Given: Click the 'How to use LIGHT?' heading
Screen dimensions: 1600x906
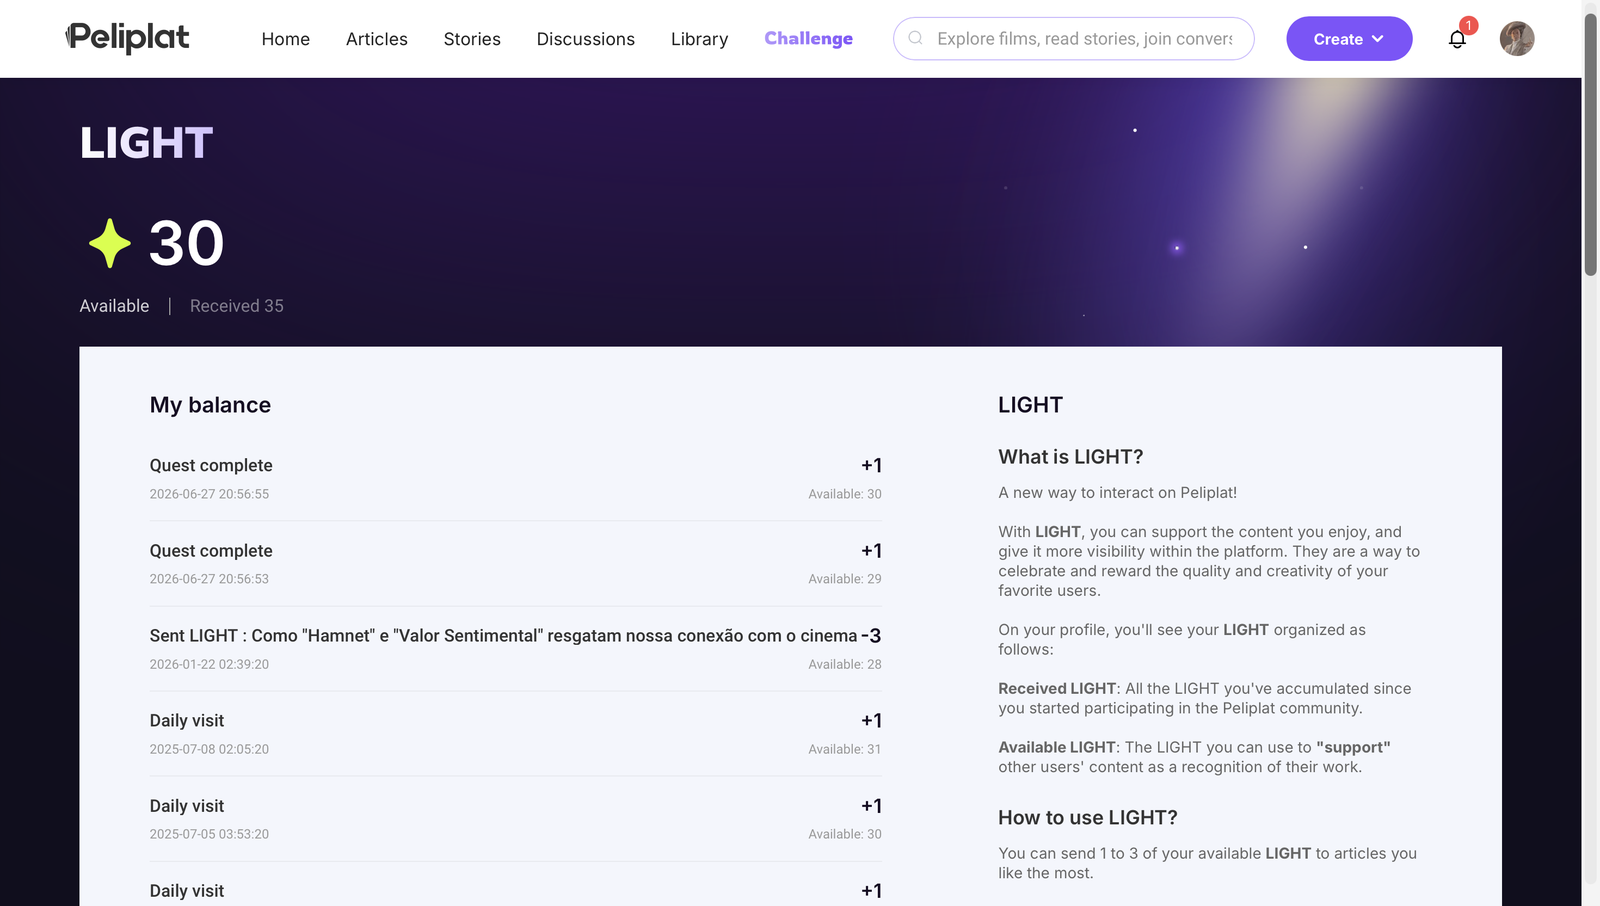Looking at the screenshot, I should (x=1088, y=818).
